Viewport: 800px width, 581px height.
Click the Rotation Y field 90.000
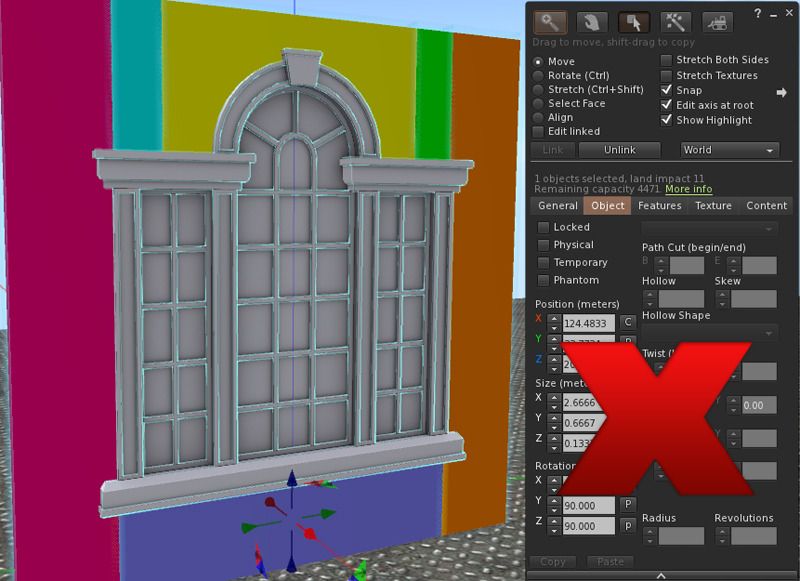click(x=588, y=506)
